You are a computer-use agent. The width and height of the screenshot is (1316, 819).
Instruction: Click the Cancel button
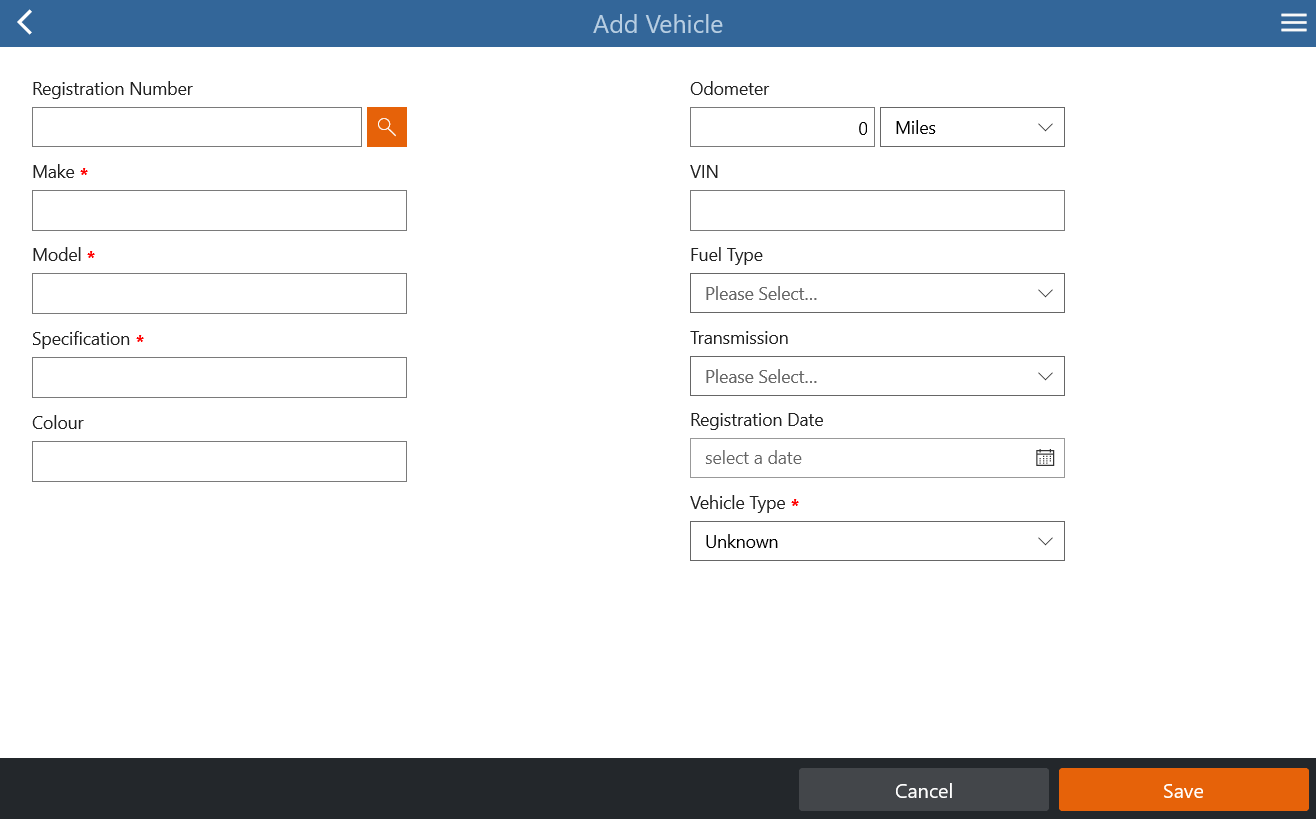tap(923, 790)
